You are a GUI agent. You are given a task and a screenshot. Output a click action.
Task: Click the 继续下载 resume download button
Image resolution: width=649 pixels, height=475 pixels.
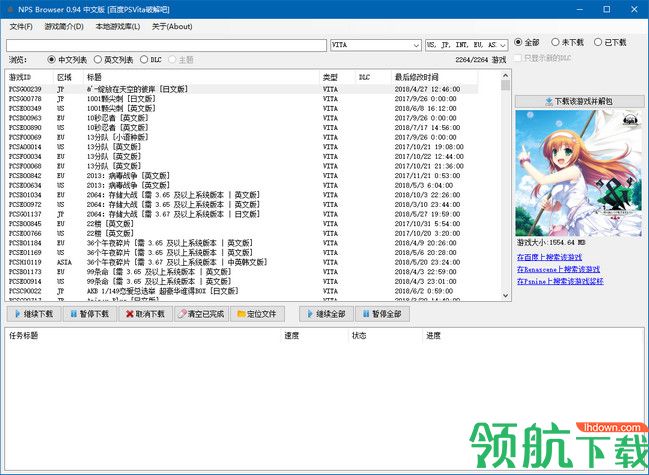pyautogui.click(x=34, y=314)
